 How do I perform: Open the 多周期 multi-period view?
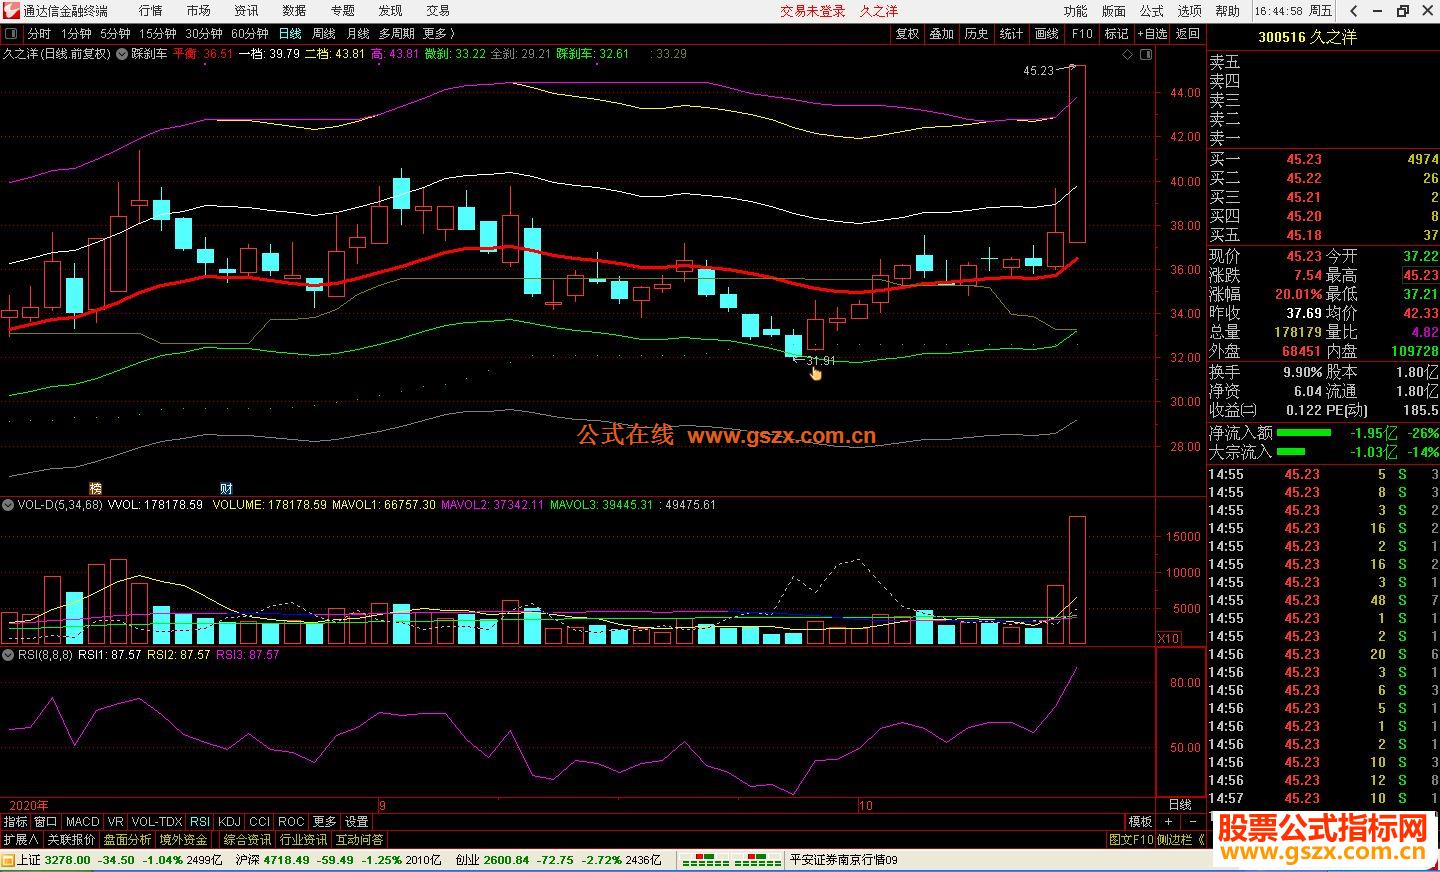pos(396,34)
